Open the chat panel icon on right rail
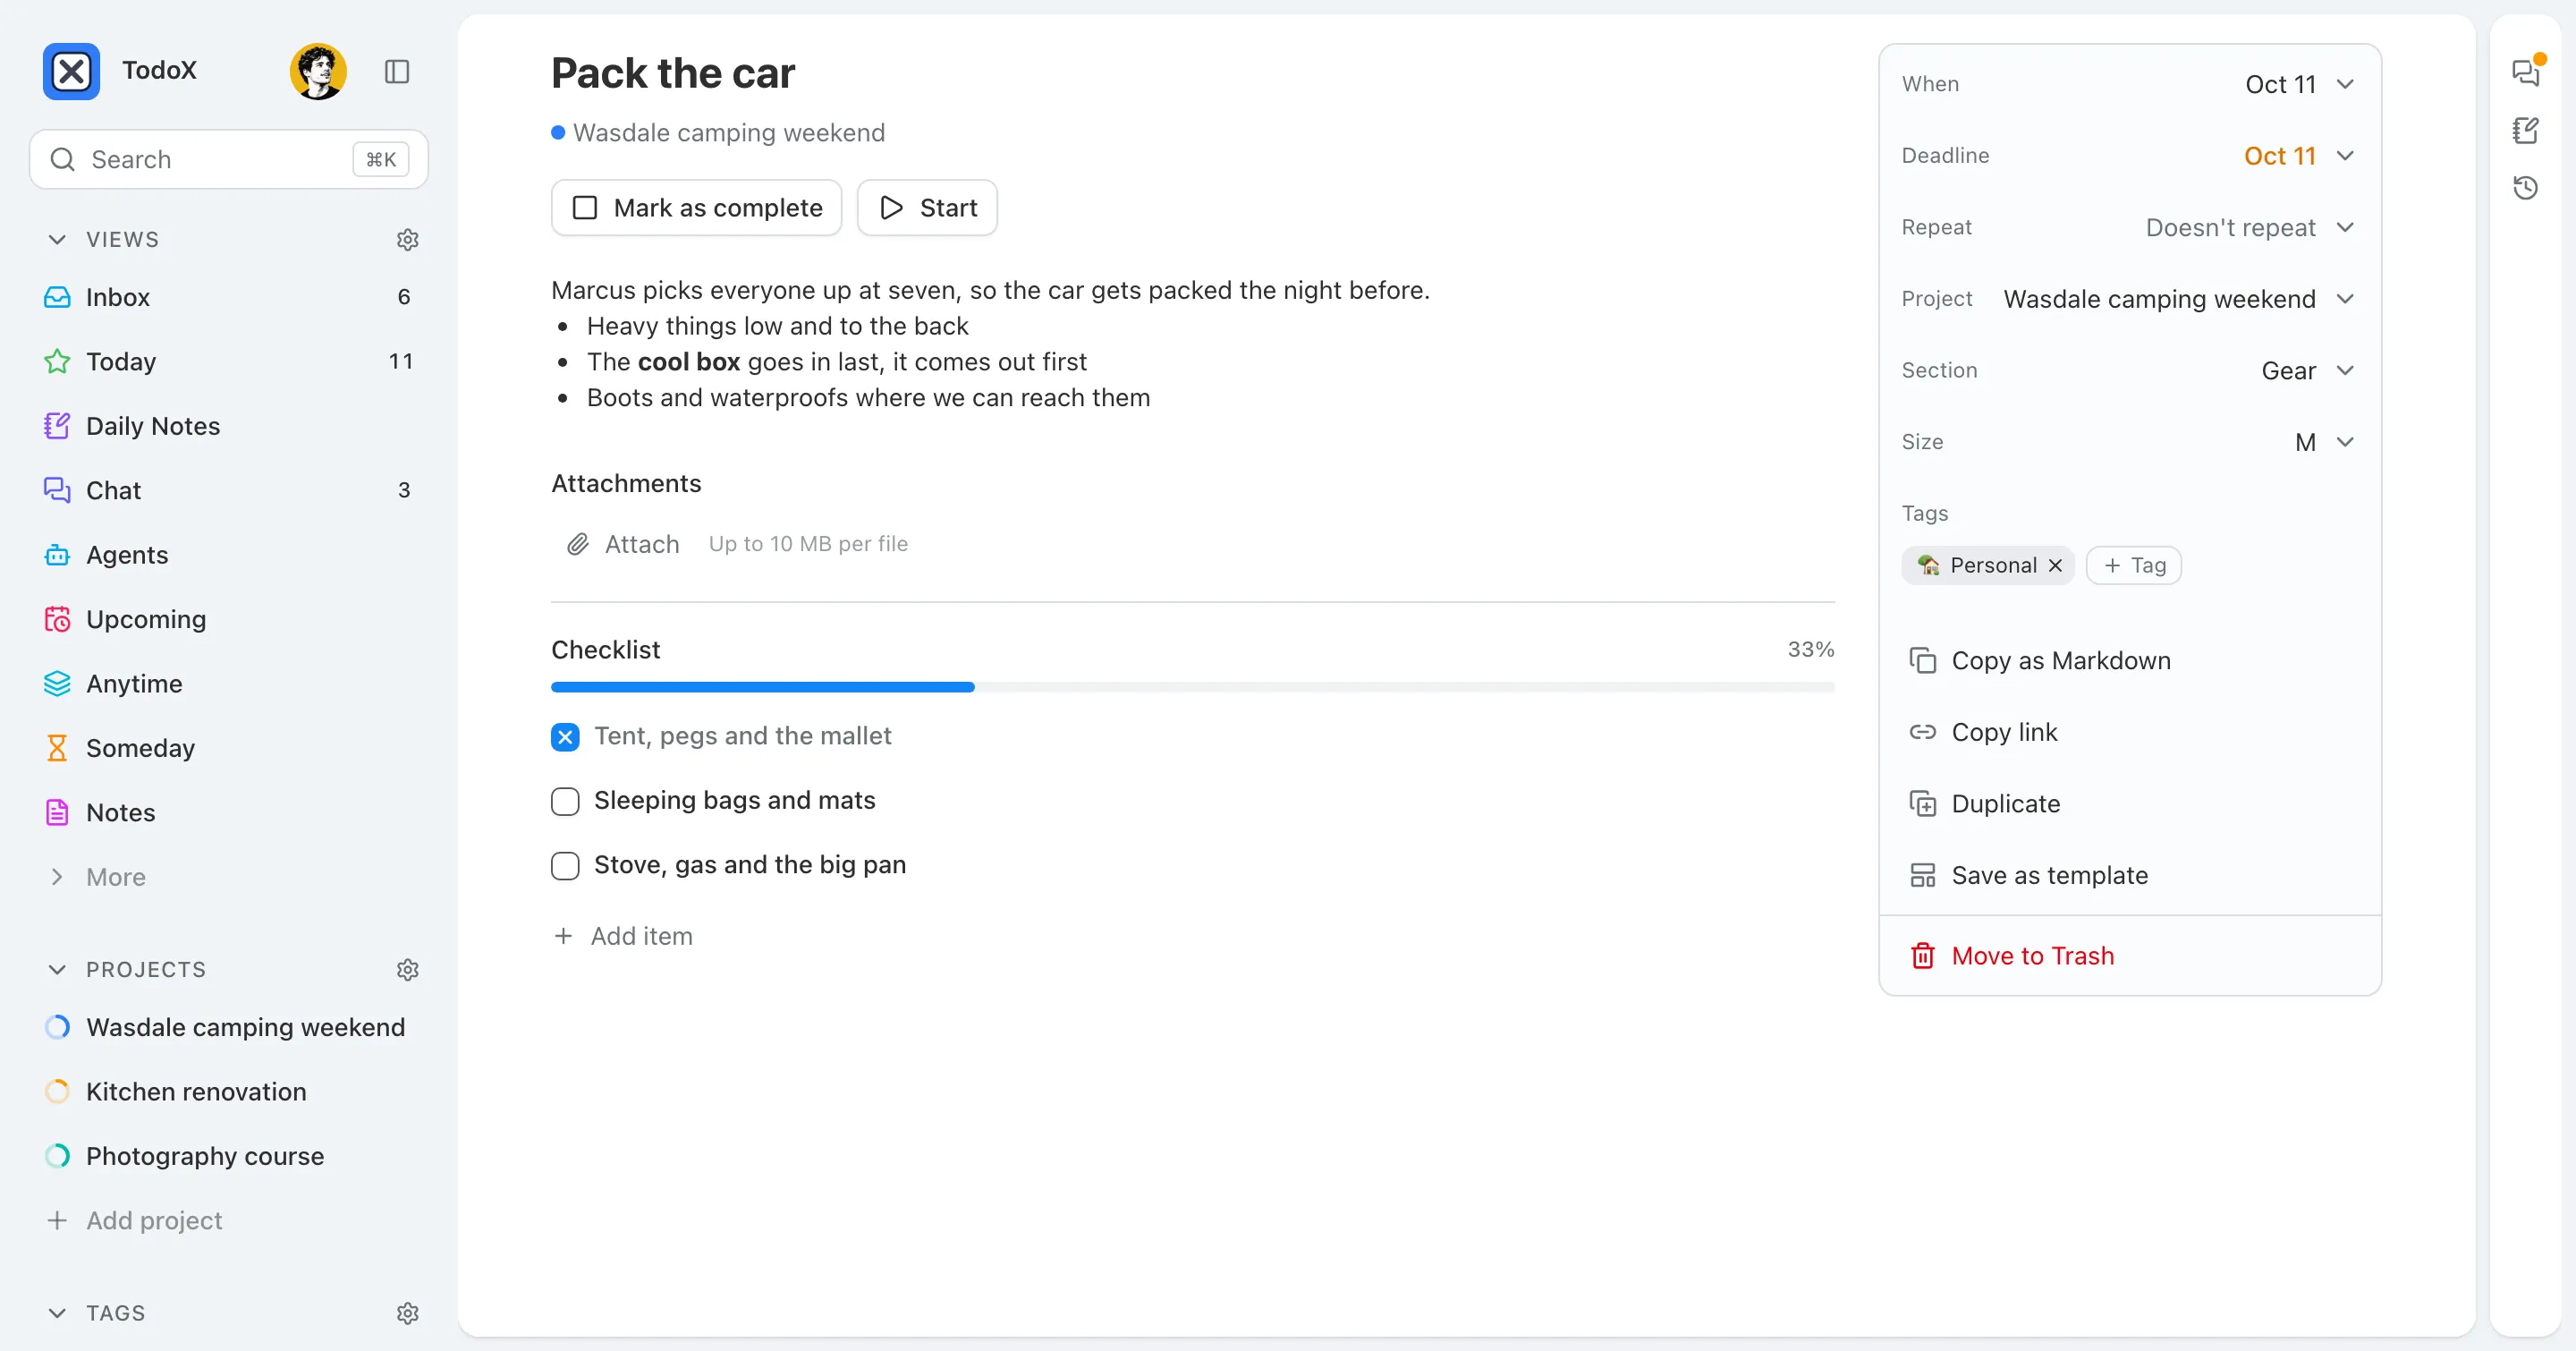Image resolution: width=2576 pixels, height=1351 pixels. point(2525,72)
